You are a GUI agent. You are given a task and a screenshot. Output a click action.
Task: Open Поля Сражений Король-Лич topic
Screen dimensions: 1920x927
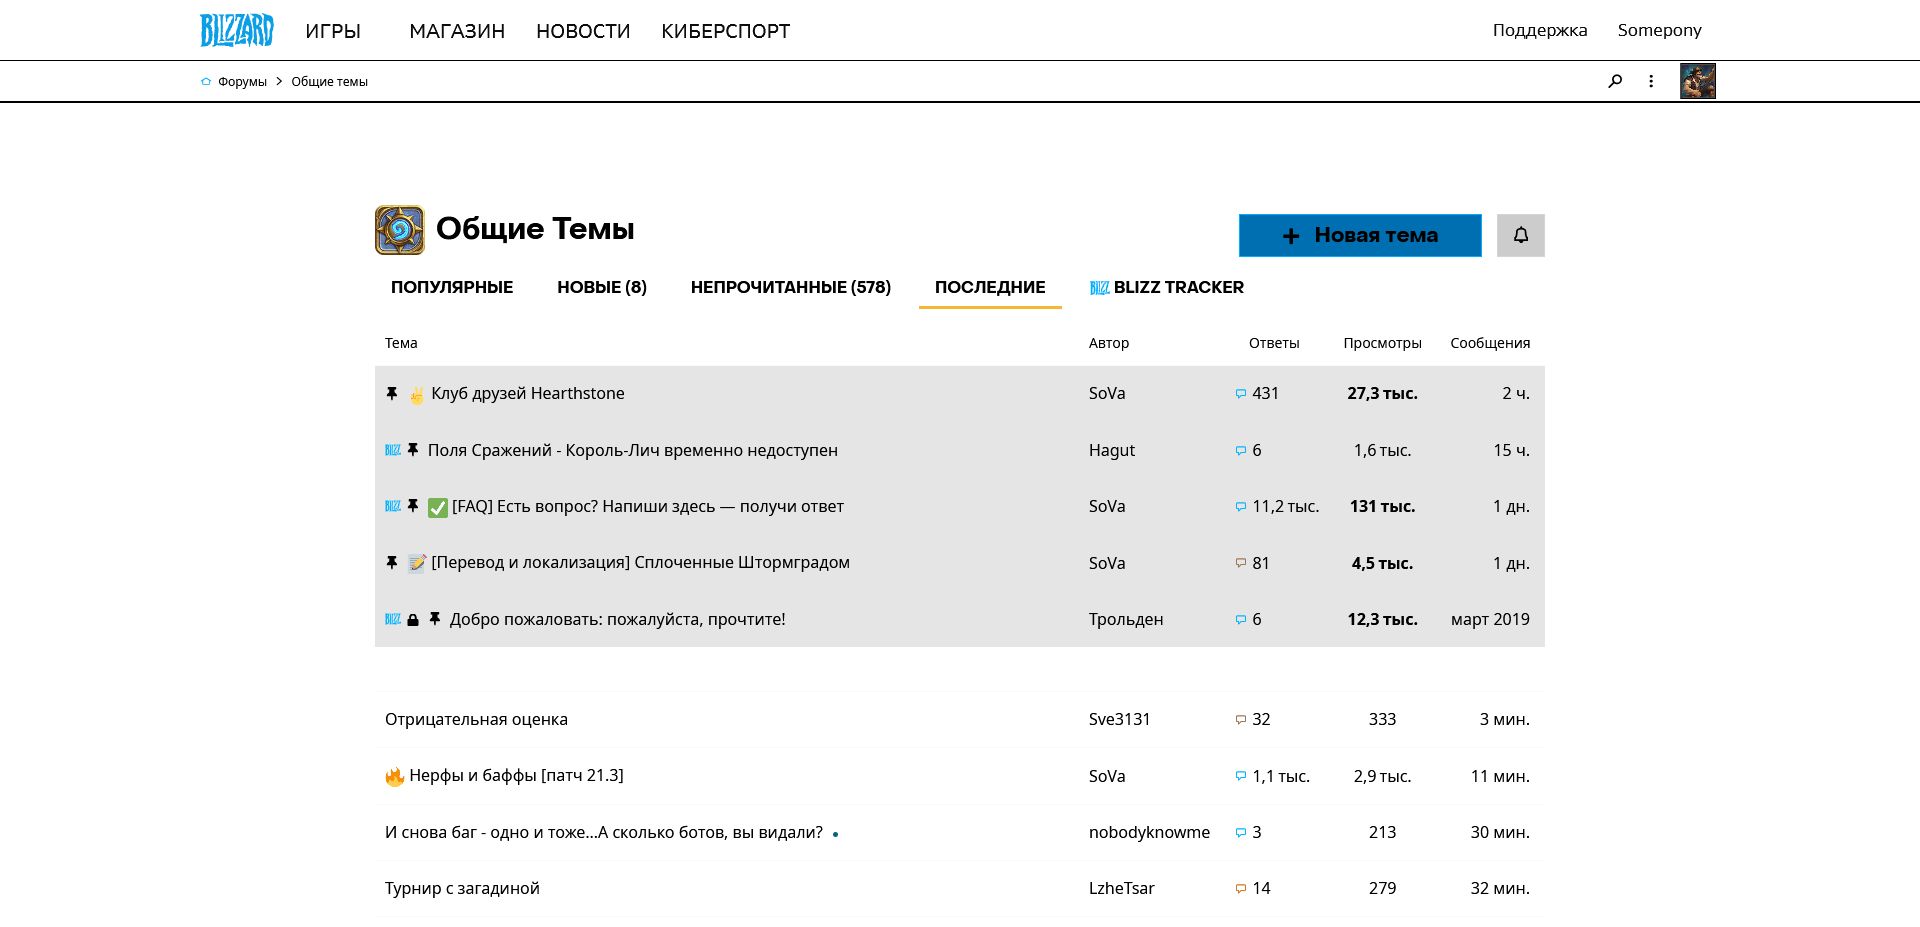pyautogui.click(x=633, y=450)
